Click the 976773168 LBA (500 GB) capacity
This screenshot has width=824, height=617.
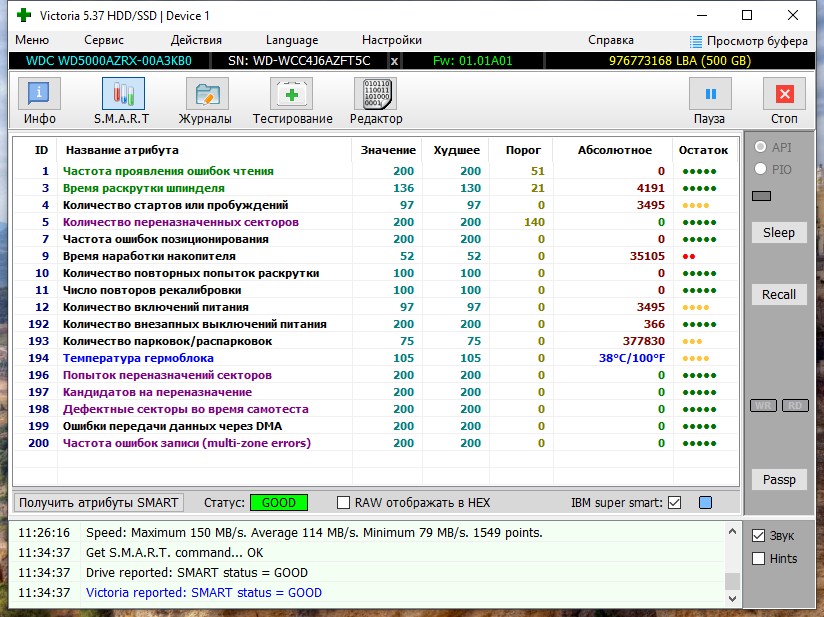(x=680, y=61)
